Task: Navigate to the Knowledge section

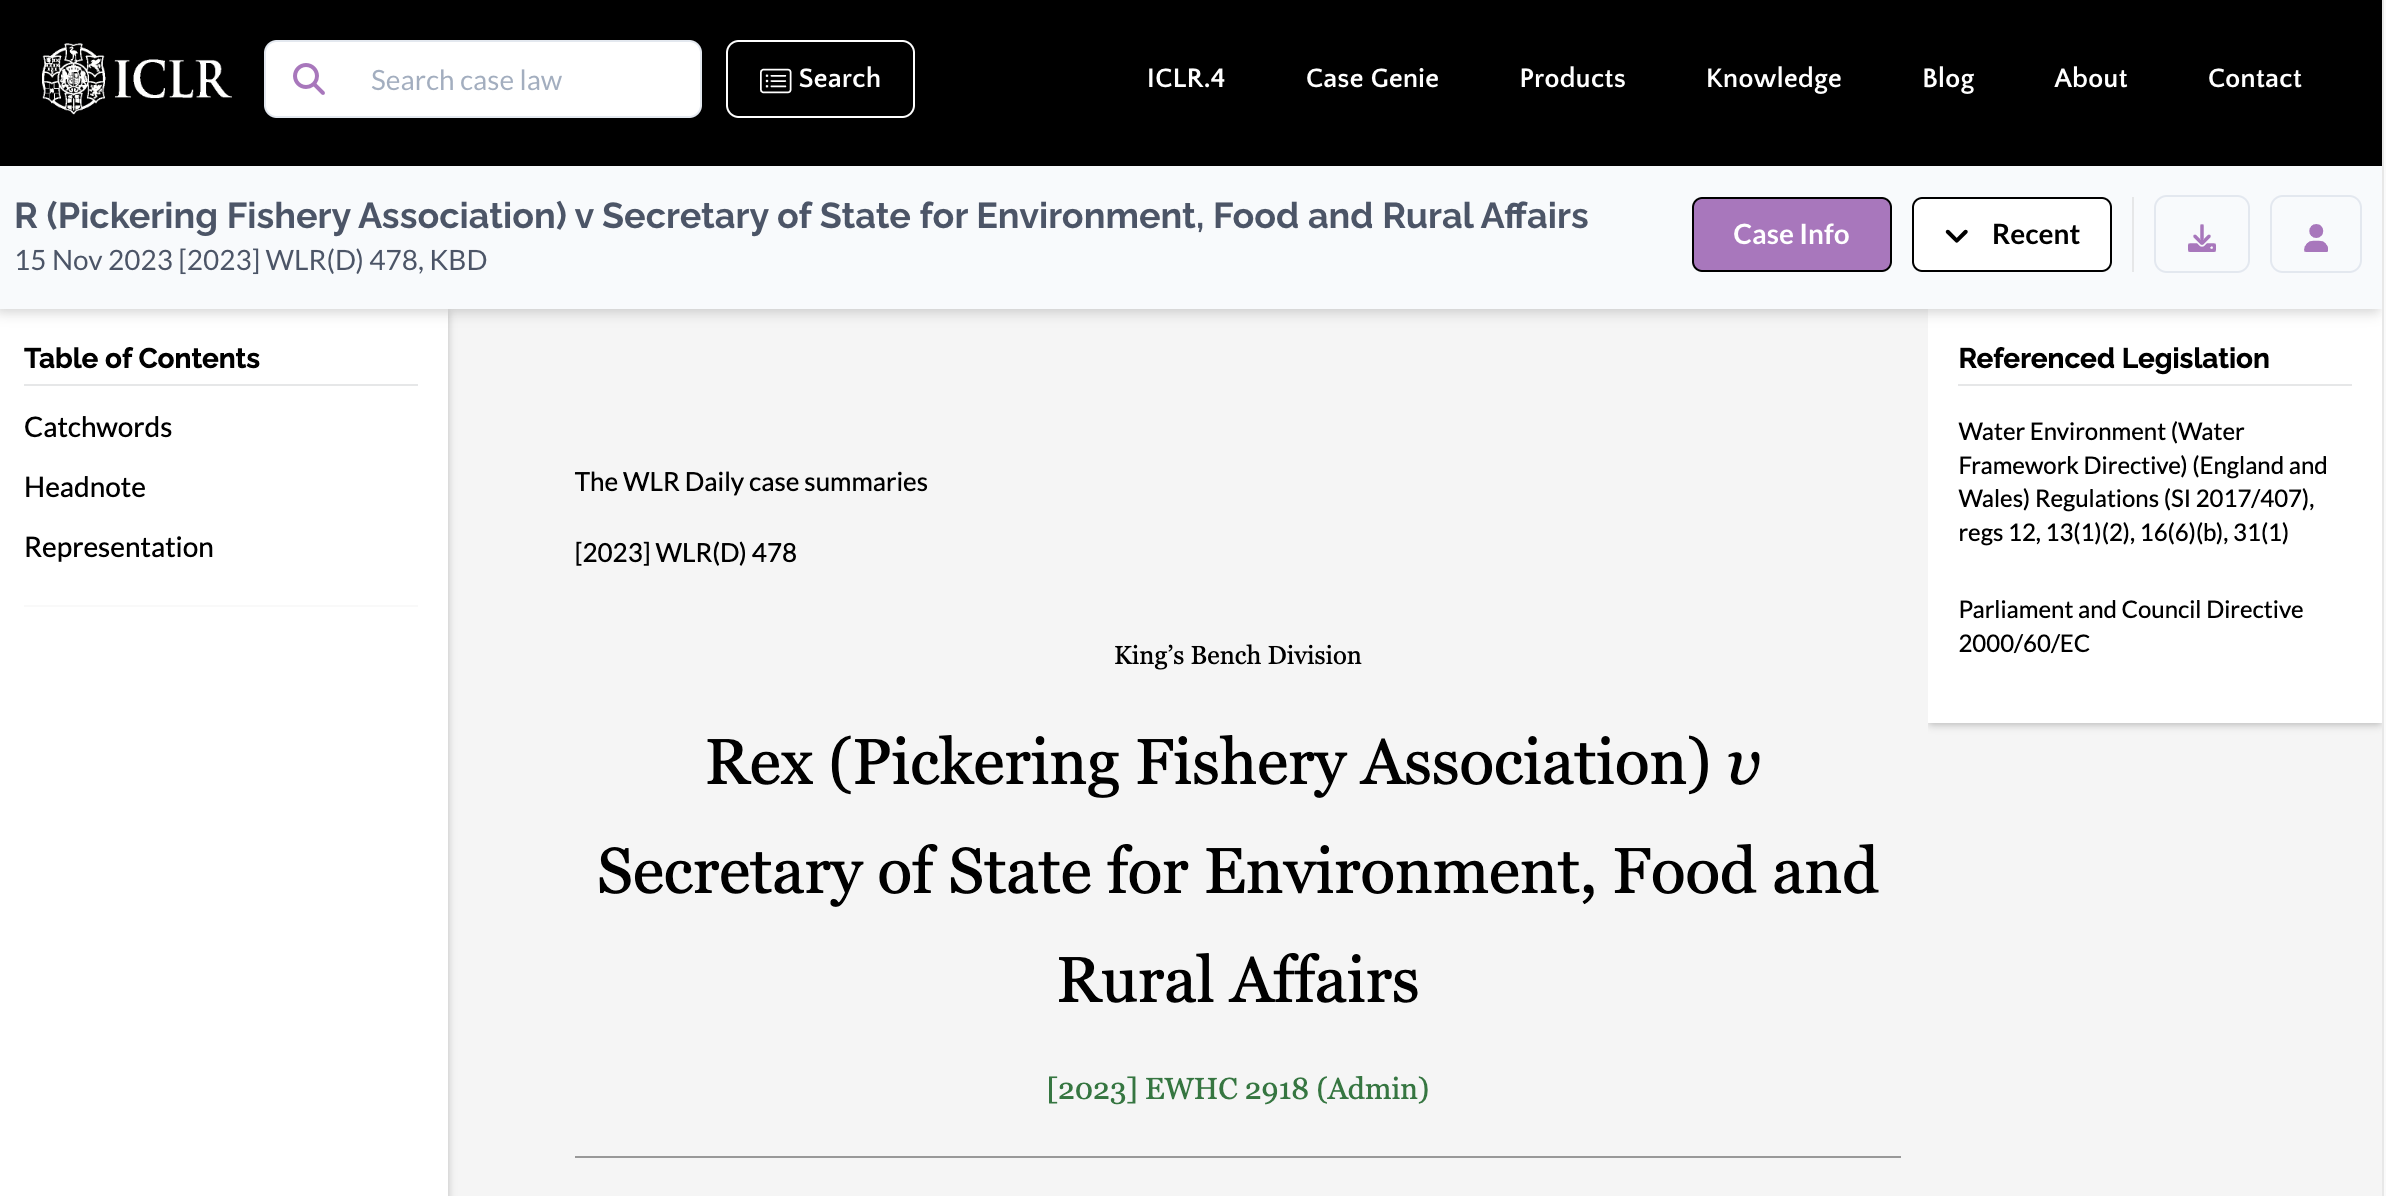Action: coord(1773,78)
